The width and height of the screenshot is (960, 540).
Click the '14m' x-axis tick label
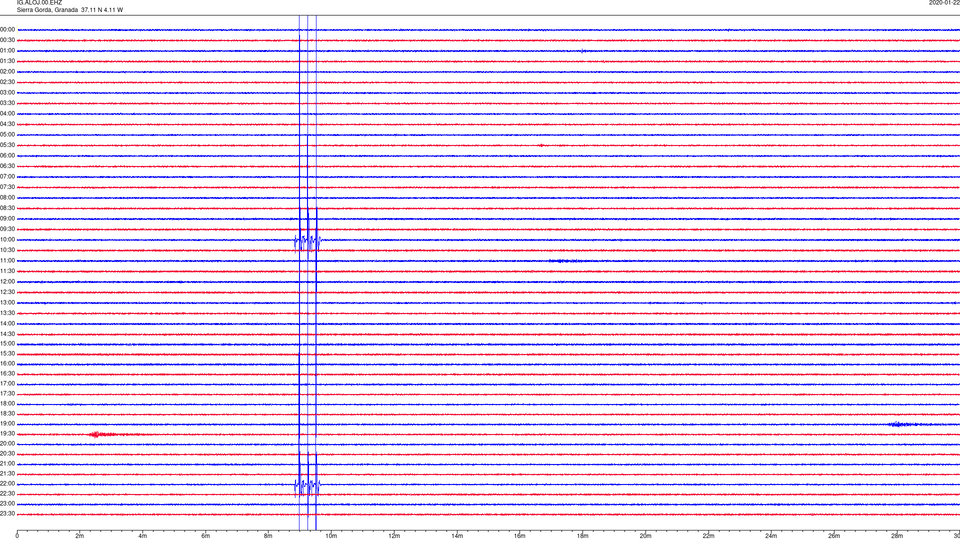pos(457,536)
